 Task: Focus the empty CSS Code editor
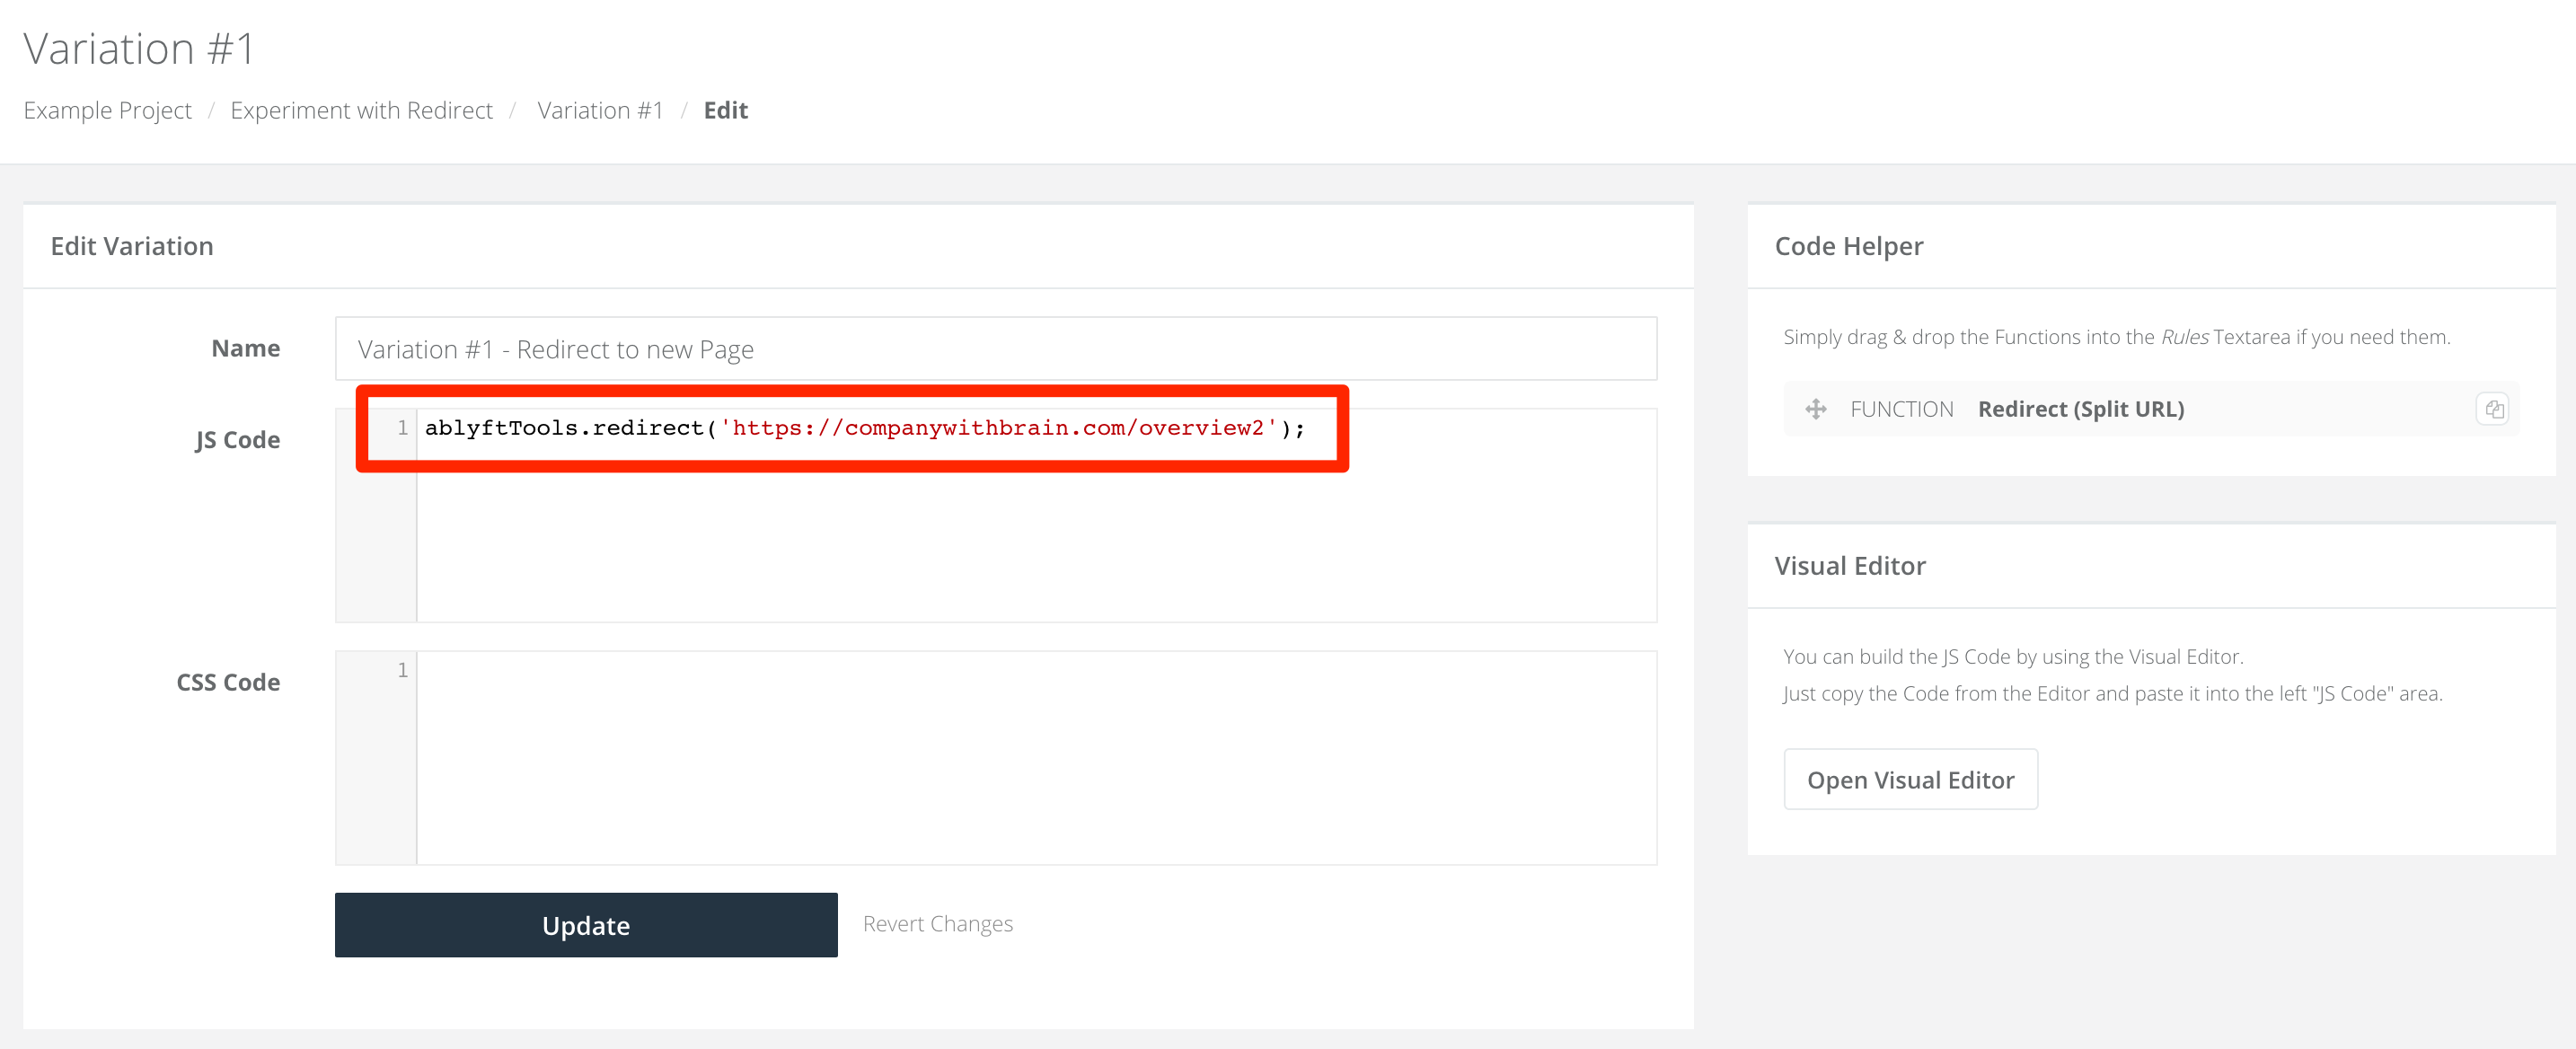tap(1035, 758)
